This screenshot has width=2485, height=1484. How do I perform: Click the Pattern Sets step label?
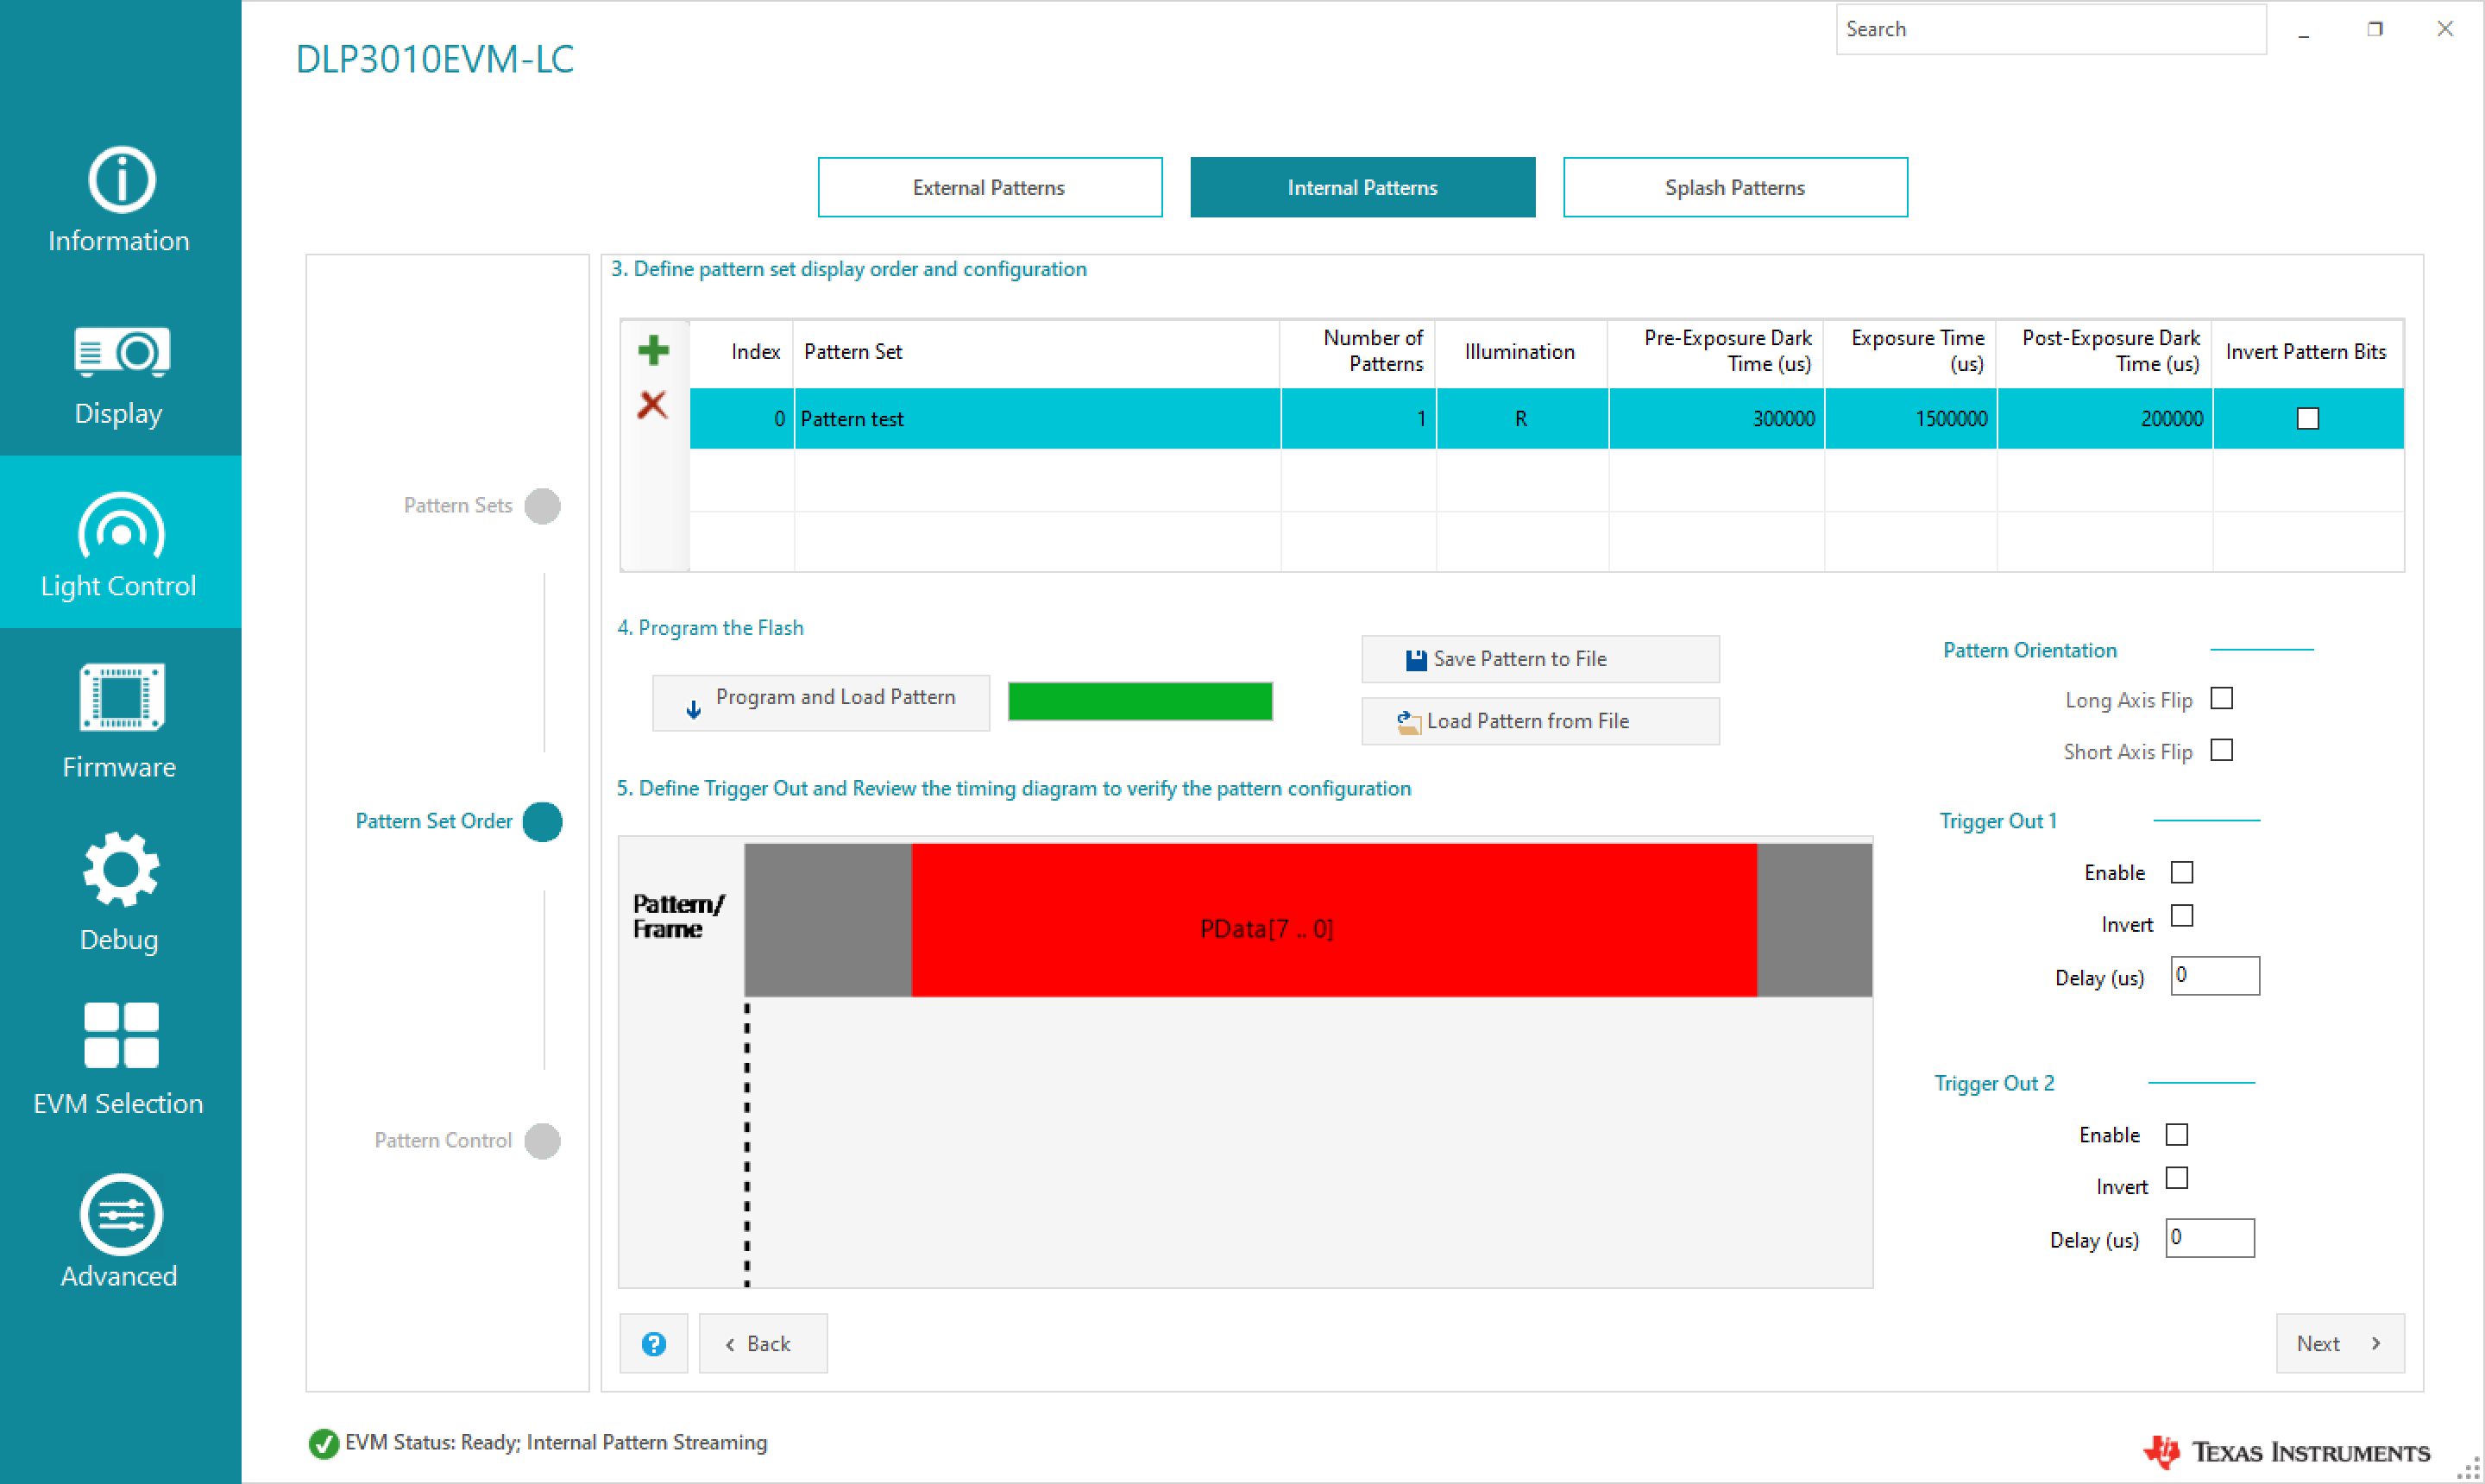tap(458, 506)
